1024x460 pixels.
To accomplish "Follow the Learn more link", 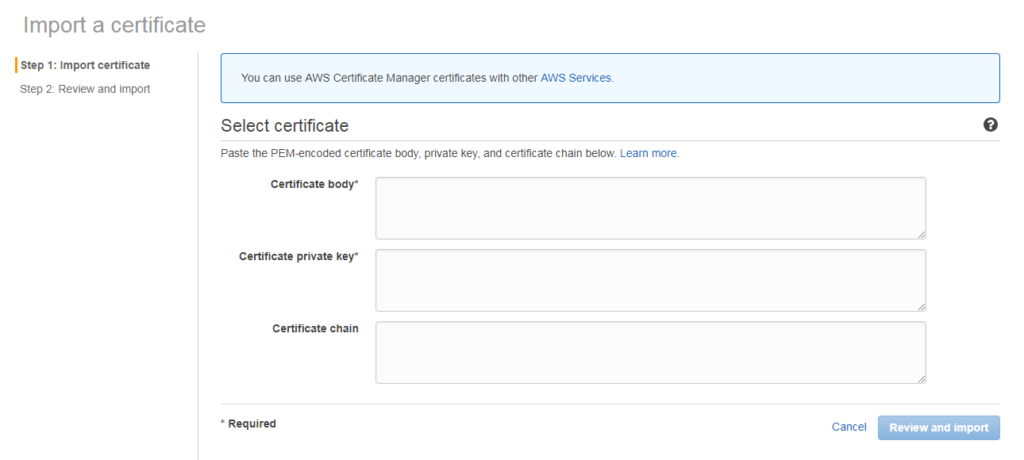I will point(648,154).
